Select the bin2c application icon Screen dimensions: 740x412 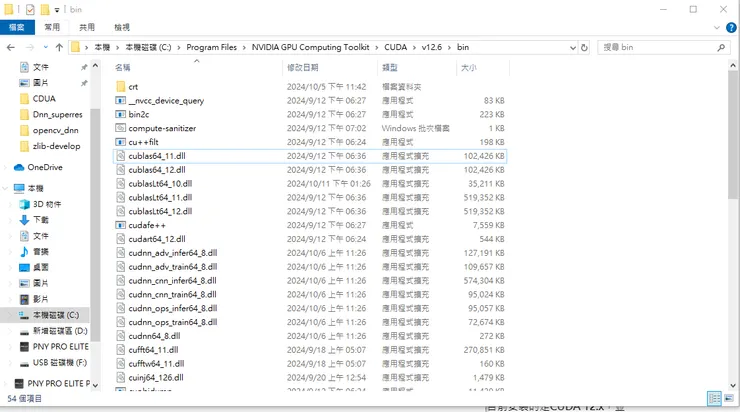120,114
